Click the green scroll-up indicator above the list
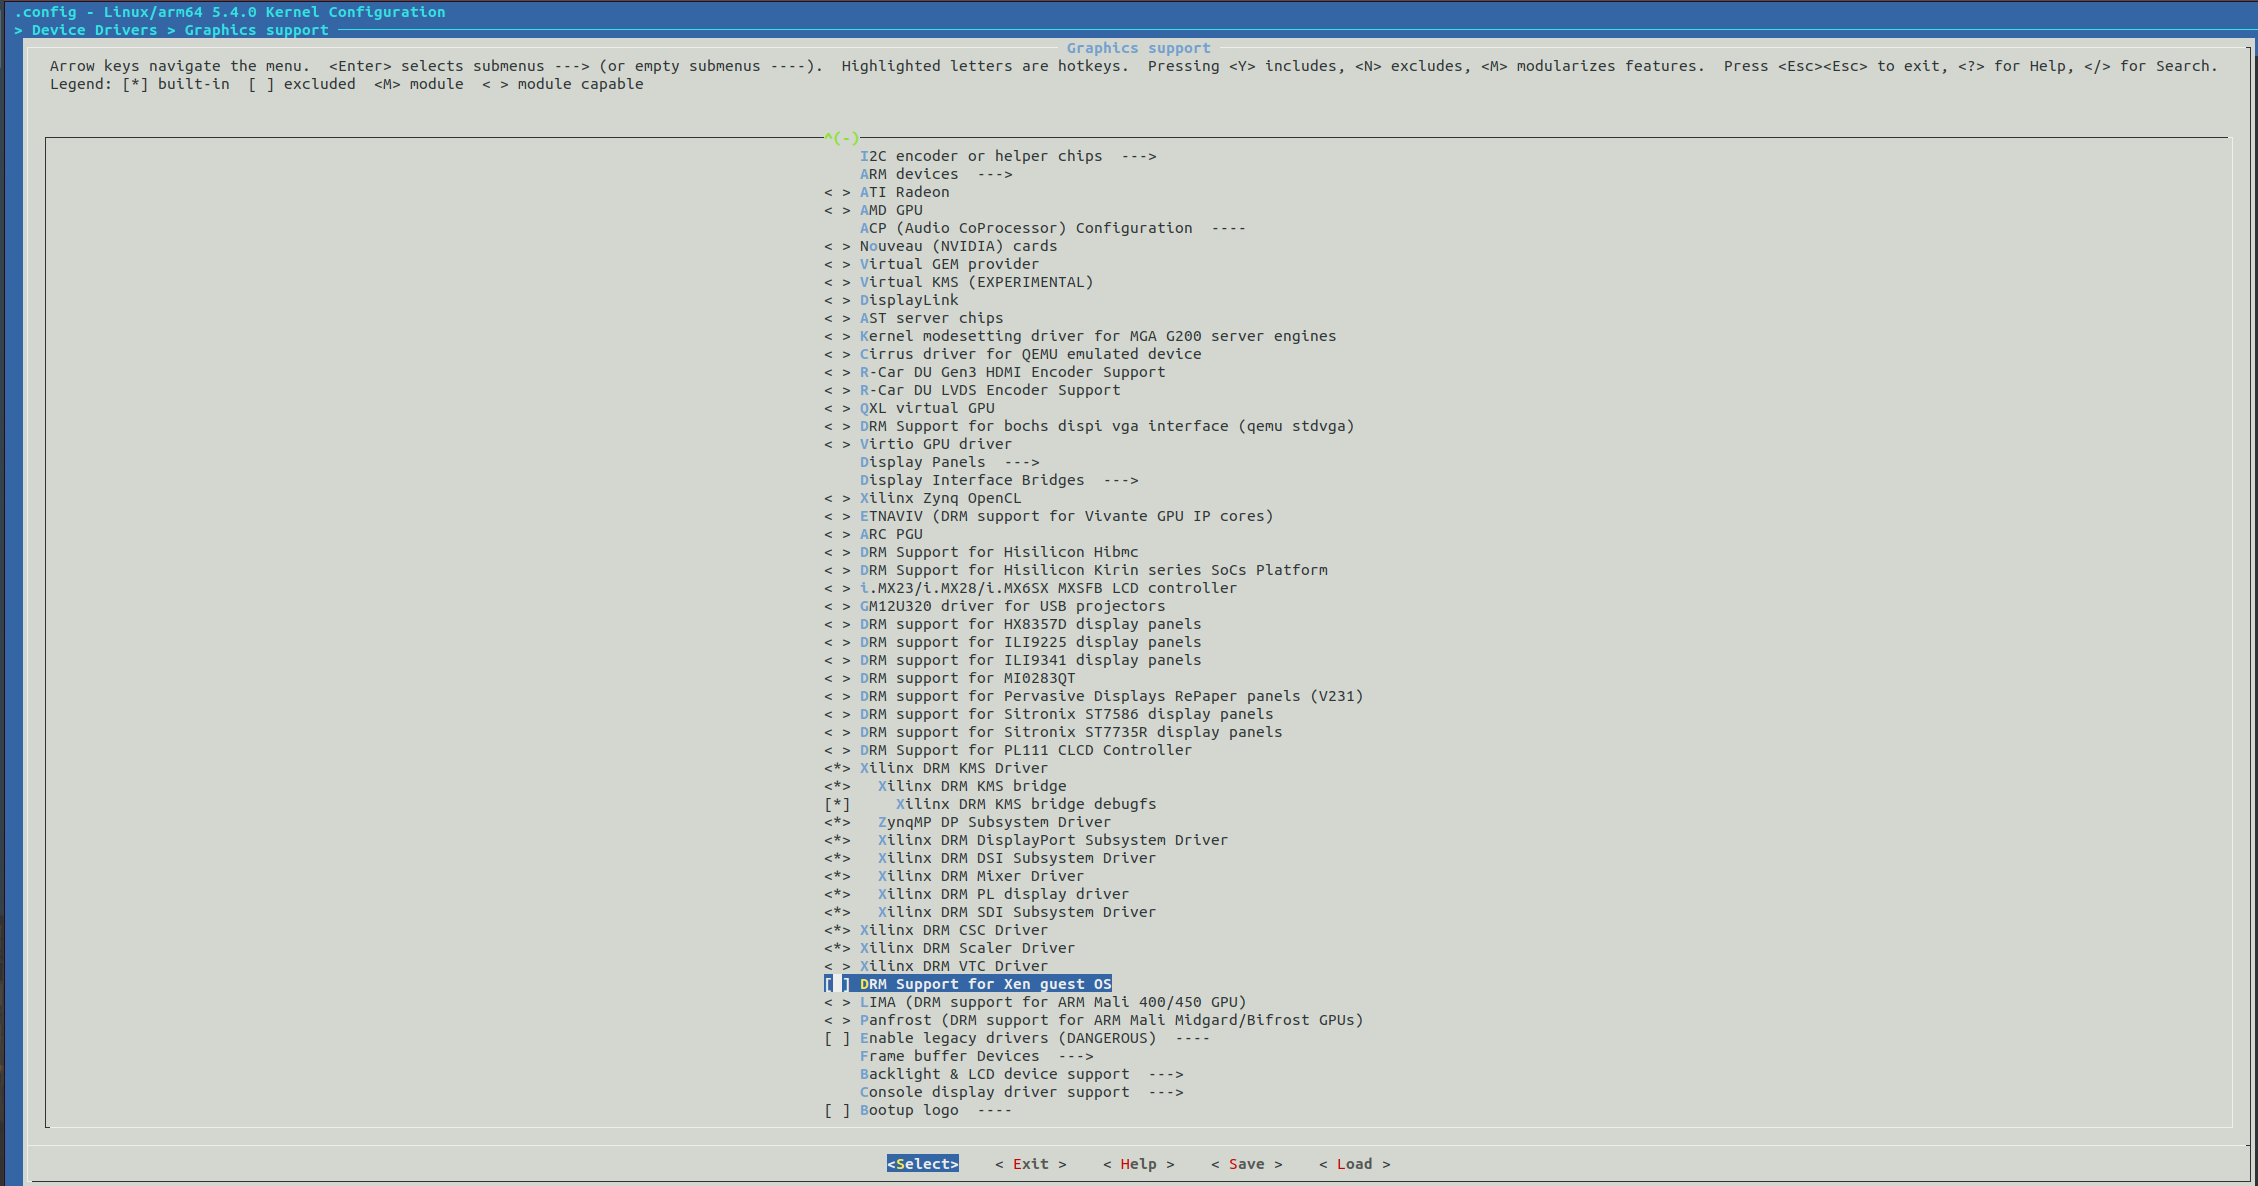 click(x=841, y=138)
